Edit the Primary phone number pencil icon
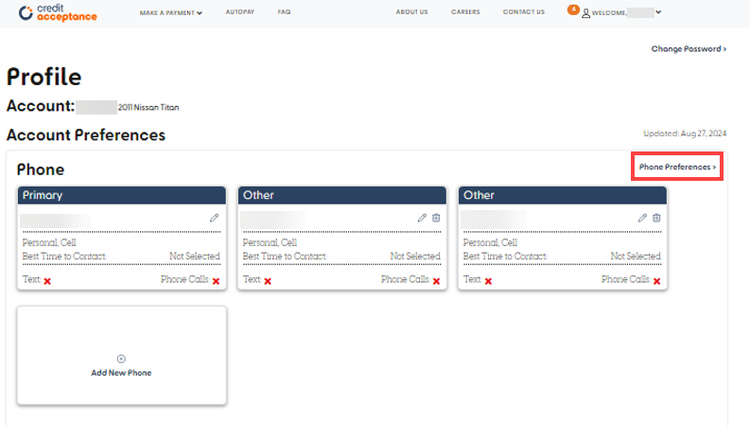 pyautogui.click(x=214, y=218)
